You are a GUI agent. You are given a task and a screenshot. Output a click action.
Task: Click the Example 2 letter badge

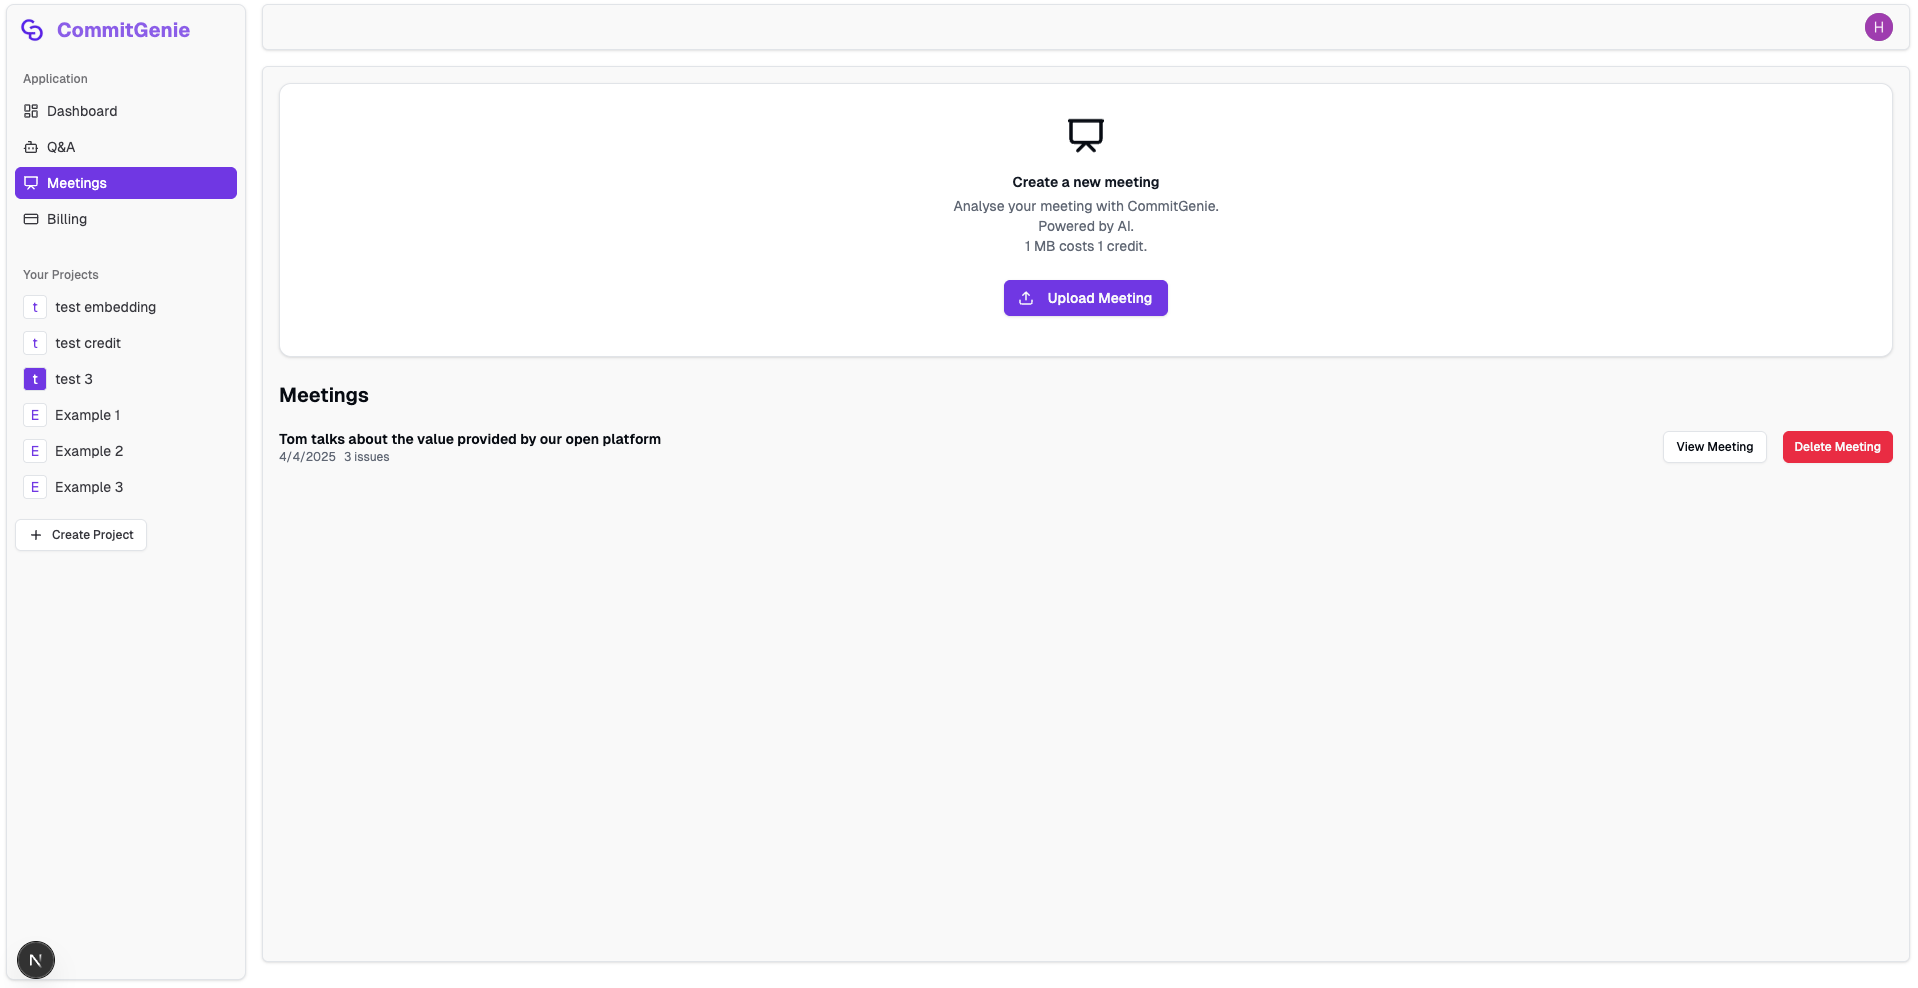35,451
